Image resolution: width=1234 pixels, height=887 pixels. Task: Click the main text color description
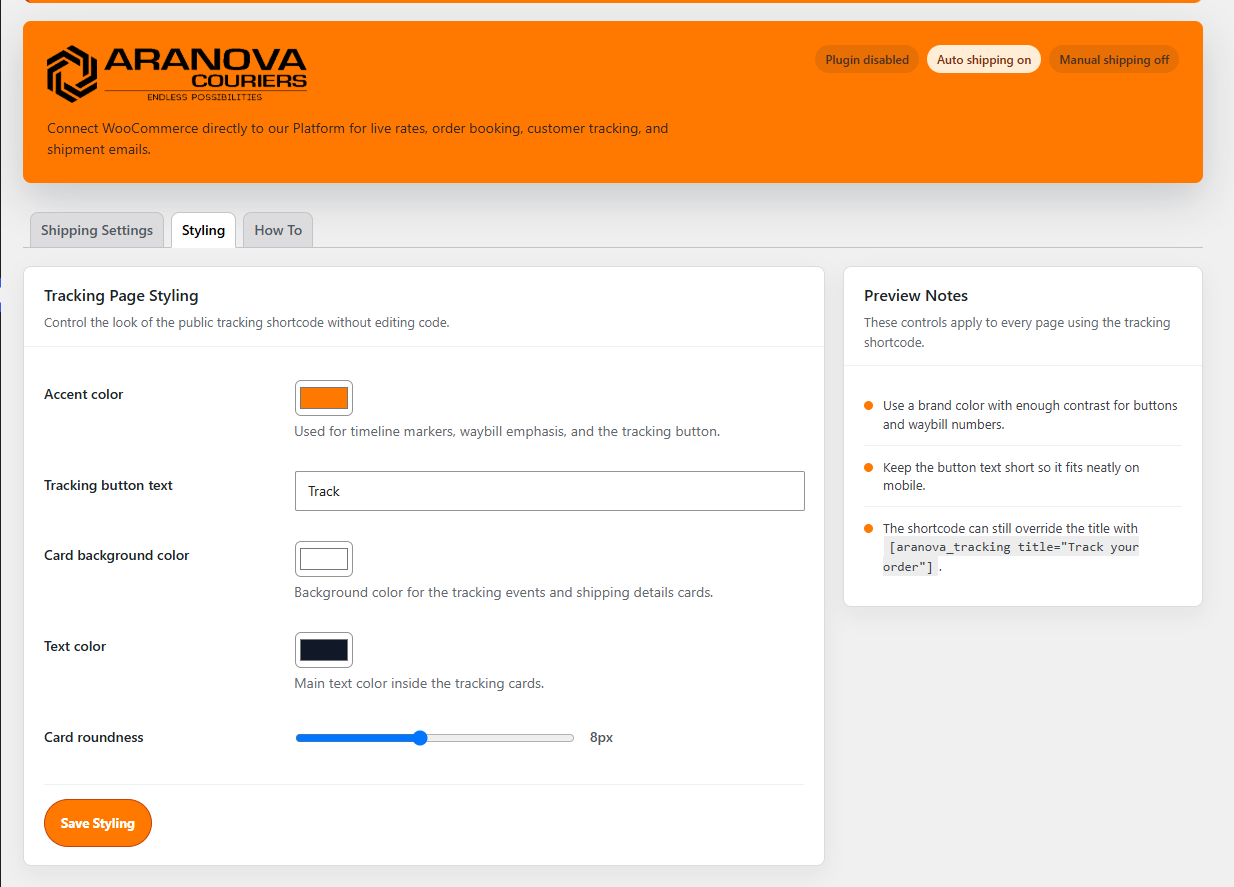pyautogui.click(x=419, y=684)
